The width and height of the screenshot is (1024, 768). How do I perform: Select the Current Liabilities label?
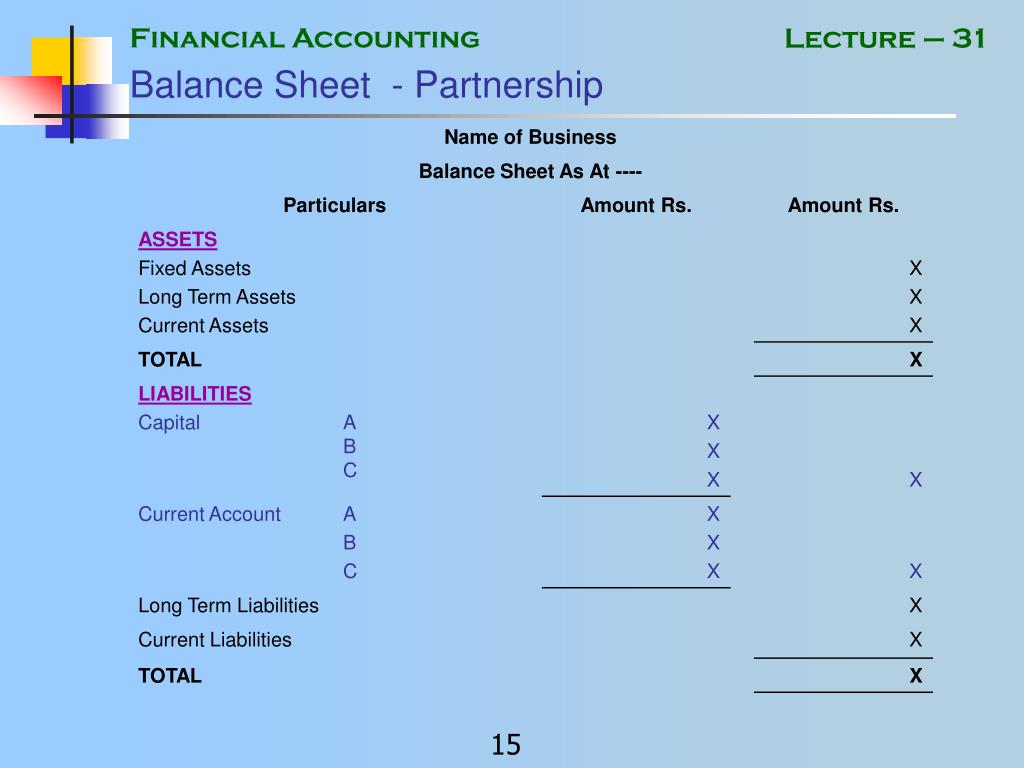click(x=215, y=640)
